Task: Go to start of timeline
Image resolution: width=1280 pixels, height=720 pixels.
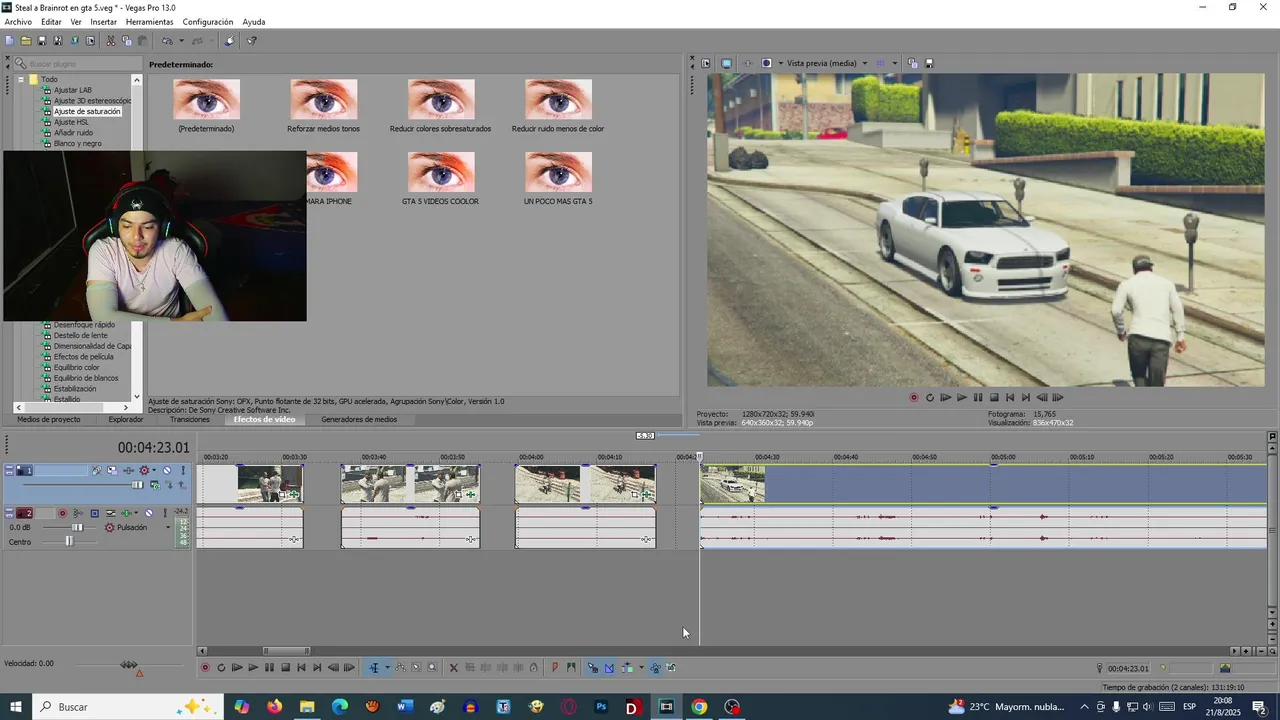Action: (x=301, y=668)
